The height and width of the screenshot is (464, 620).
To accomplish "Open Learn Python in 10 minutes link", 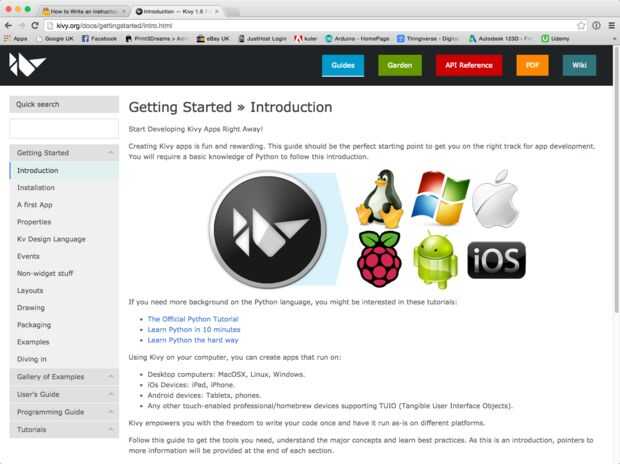I will tap(194, 330).
